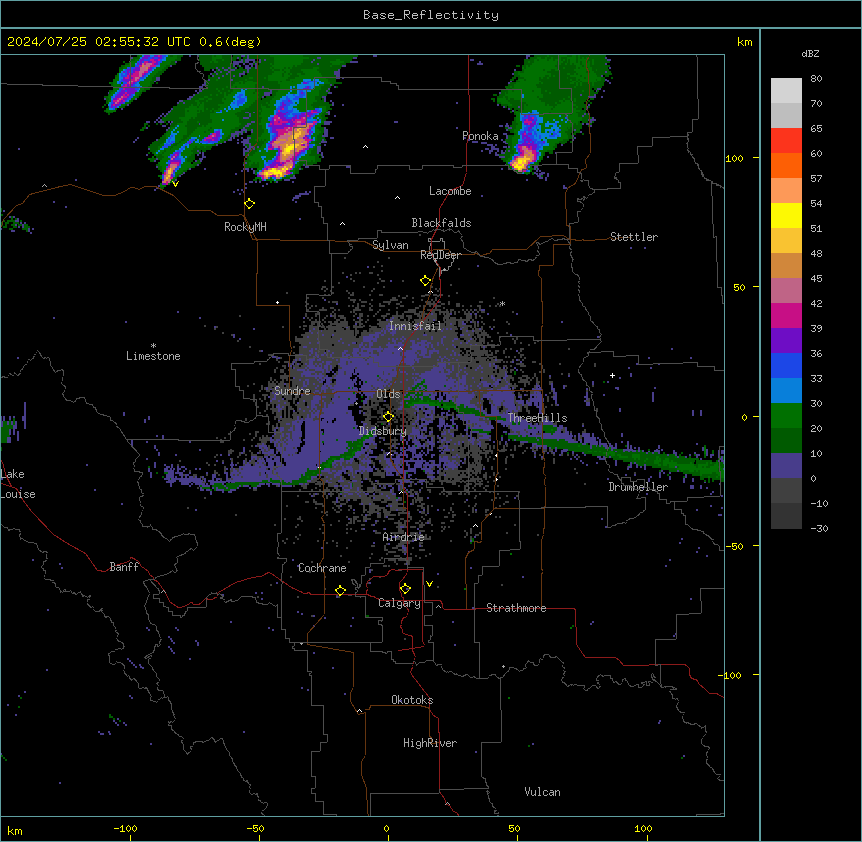
Task: Click the Banff label
Action: pyautogui.click(x=124, y=567)
